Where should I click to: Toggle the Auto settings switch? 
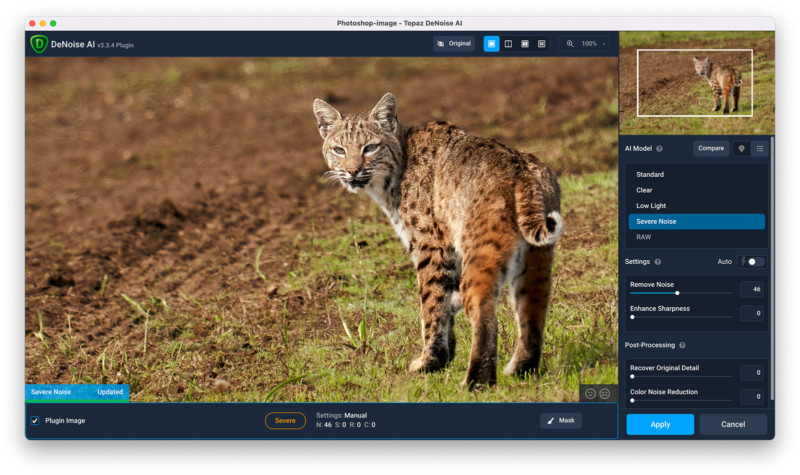coord(754,262)
